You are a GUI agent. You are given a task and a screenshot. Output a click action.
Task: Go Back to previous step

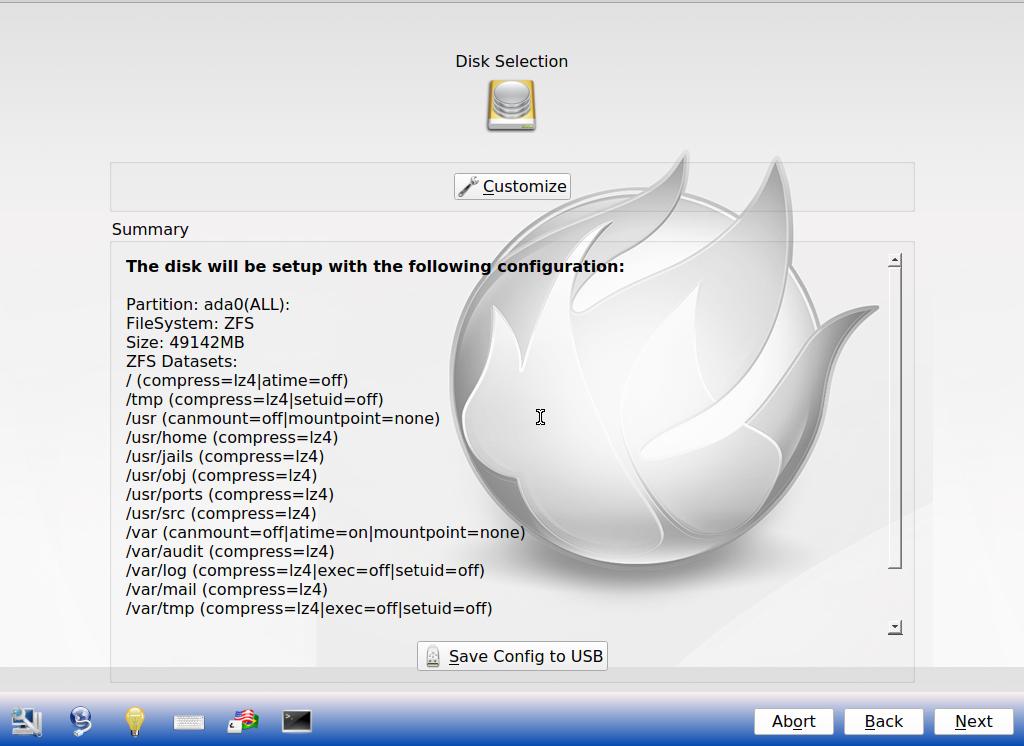point(884,721)
